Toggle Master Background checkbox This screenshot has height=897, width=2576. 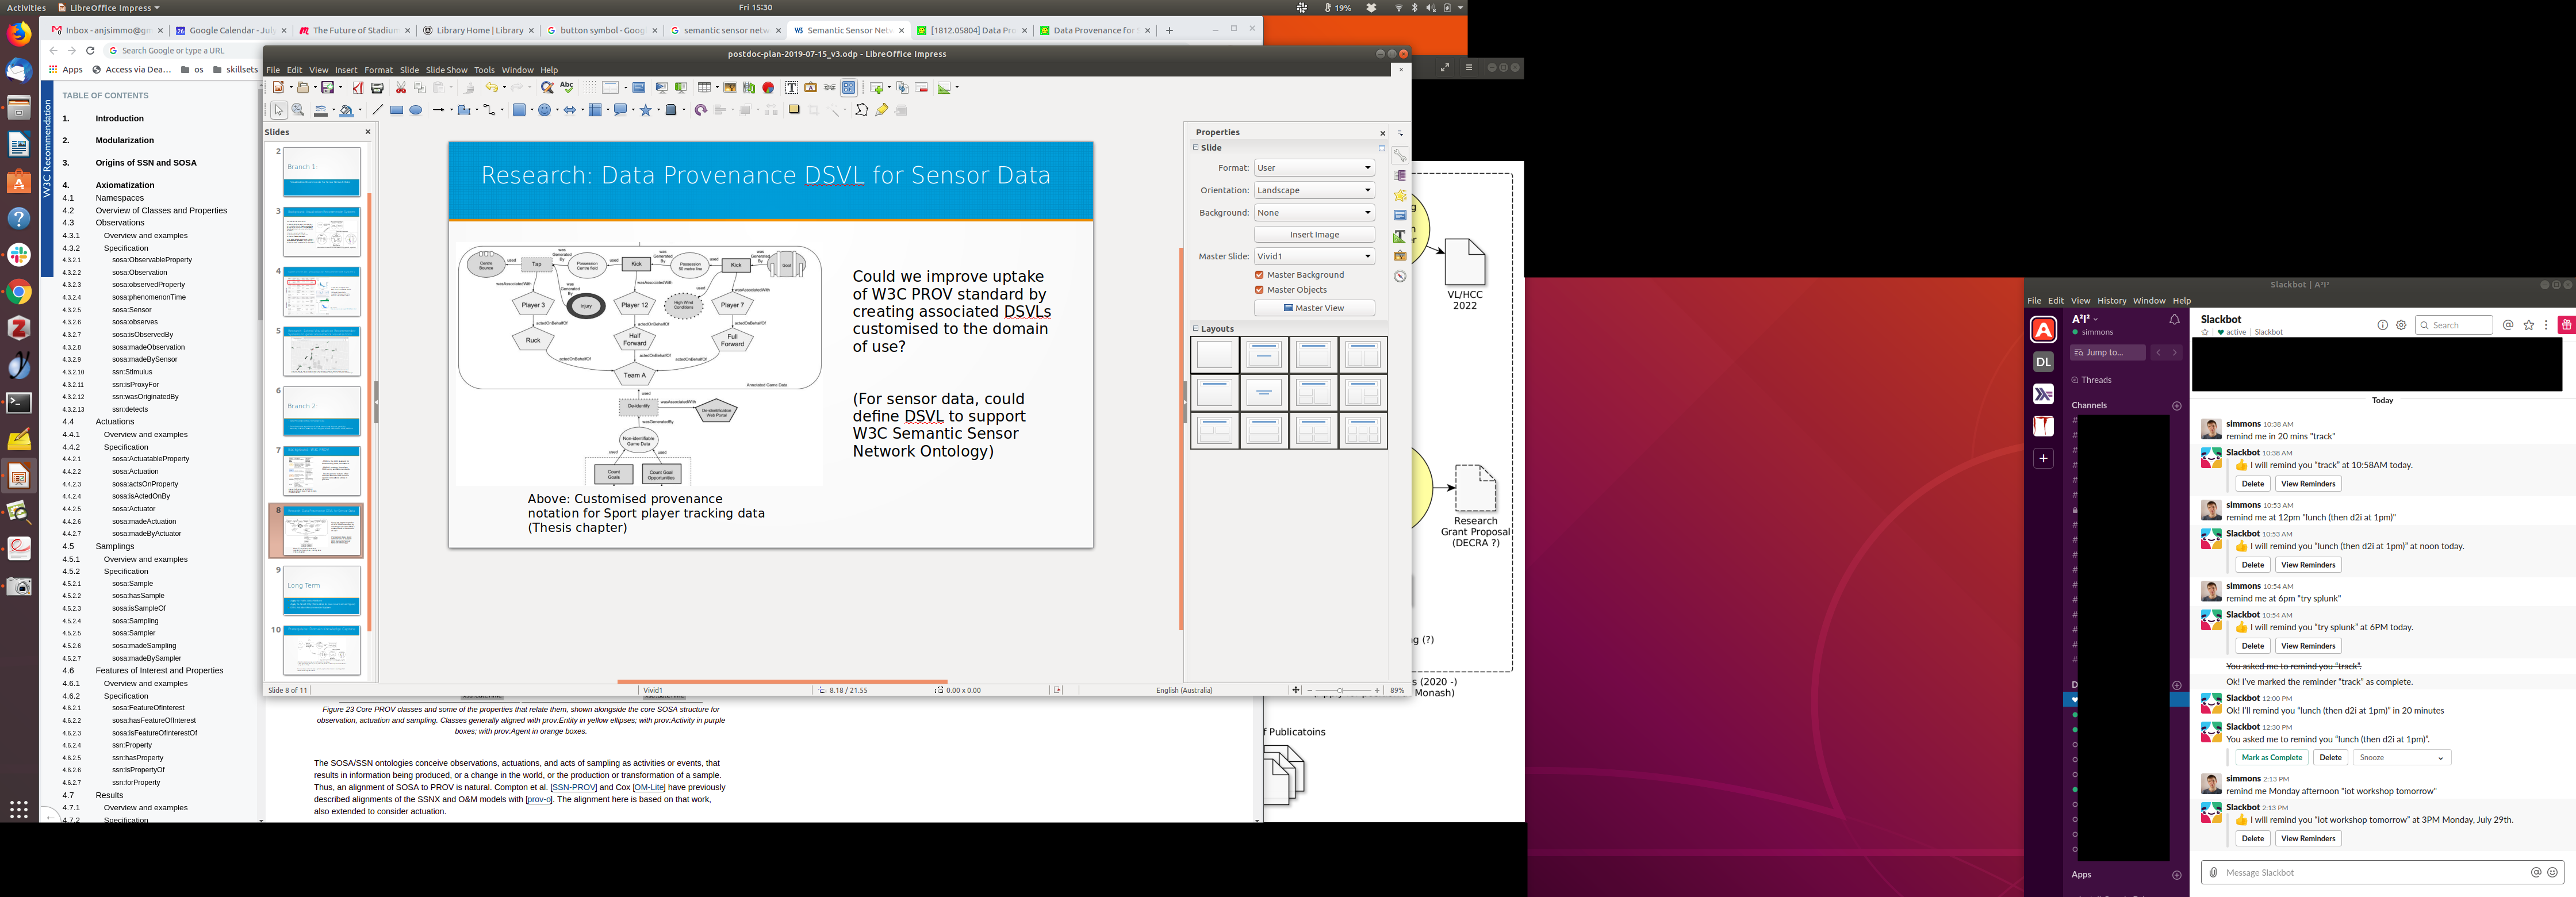[x=1259, y=275]
